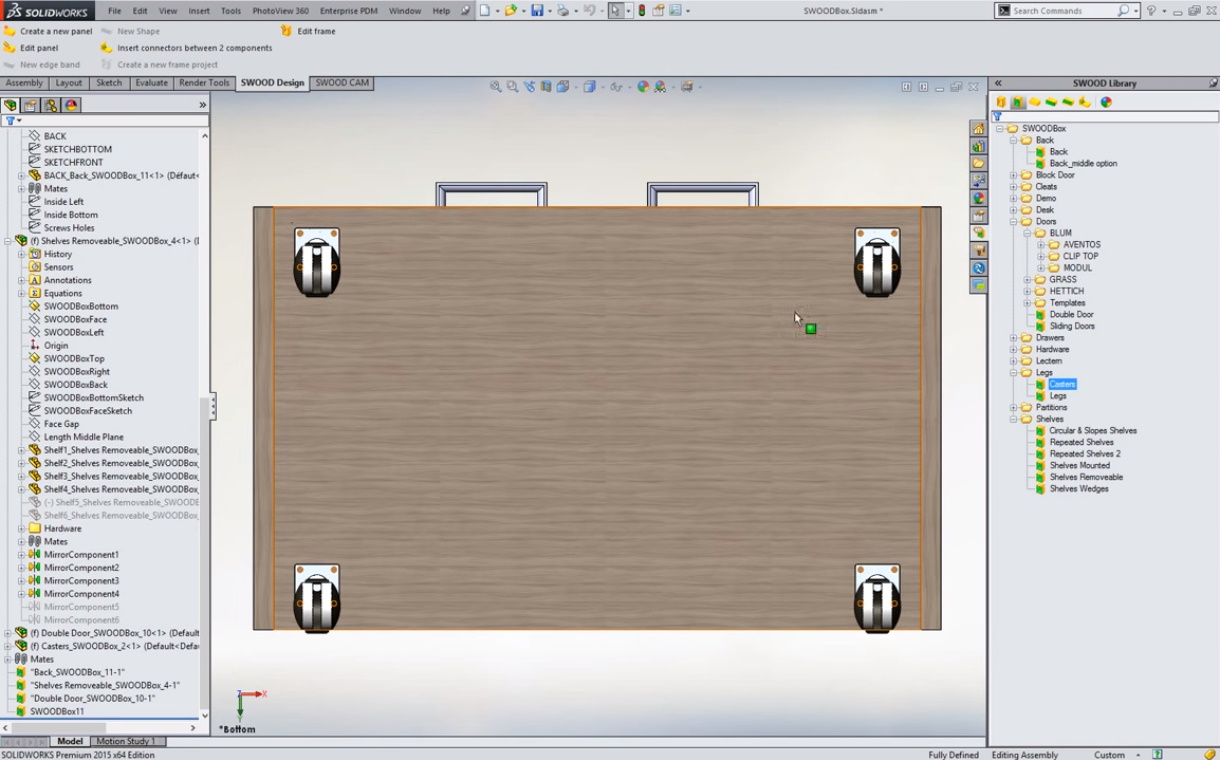
Task: Click the Save icon in top toolbar
Action: click(x=537, y=11)
